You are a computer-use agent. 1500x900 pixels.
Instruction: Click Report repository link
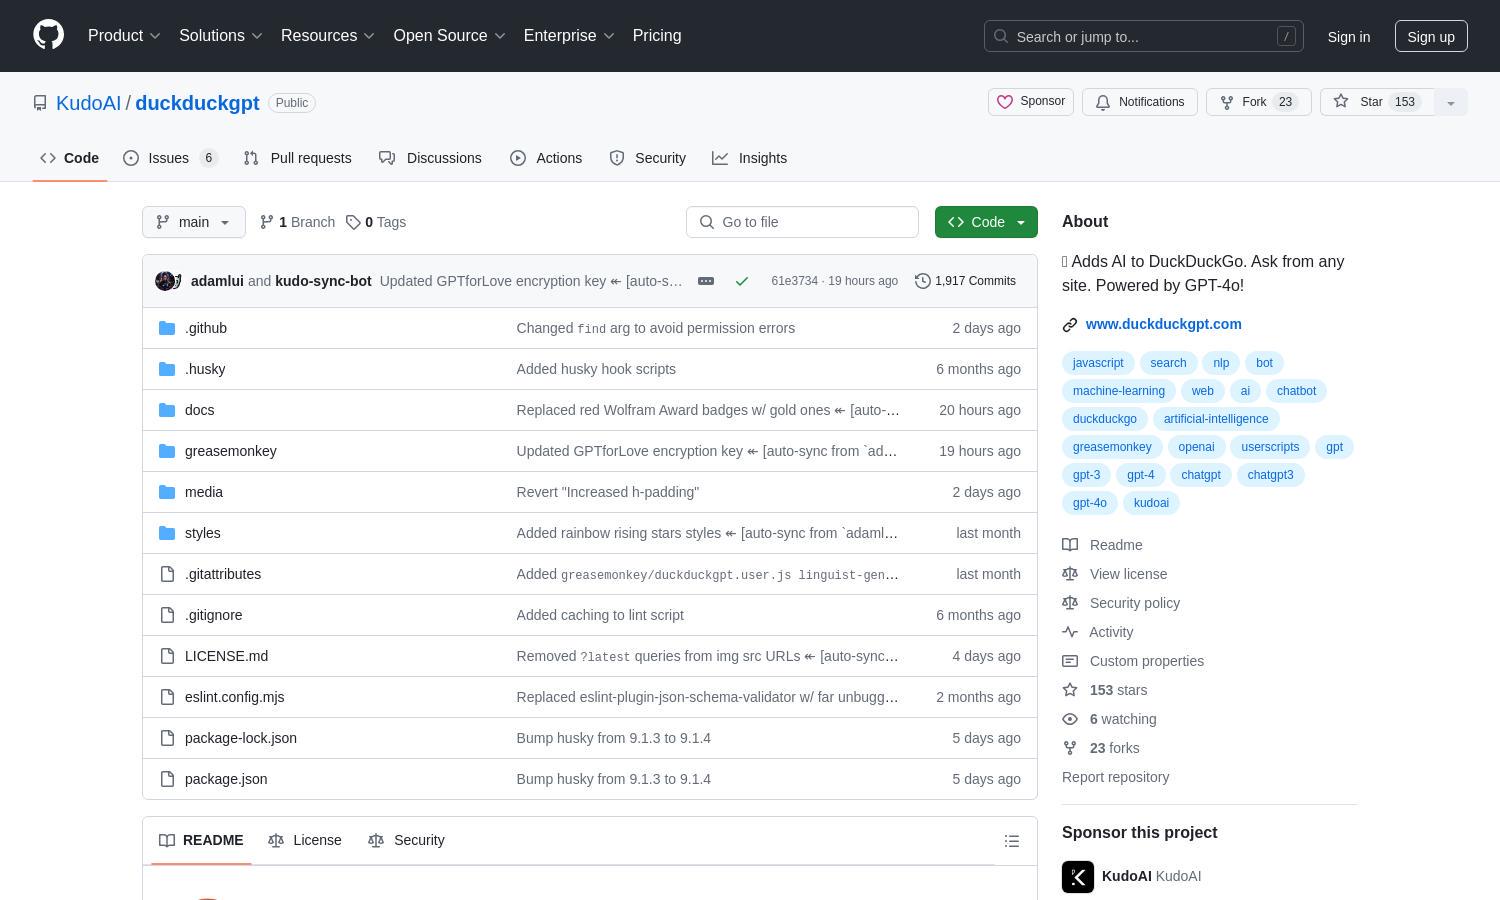(1115, 777)
